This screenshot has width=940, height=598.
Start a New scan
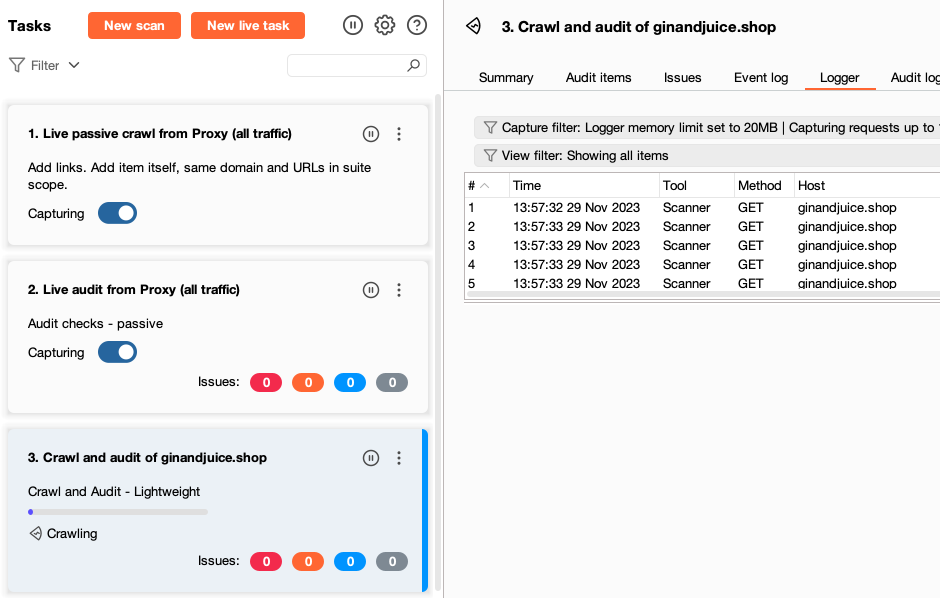(134, 26)
